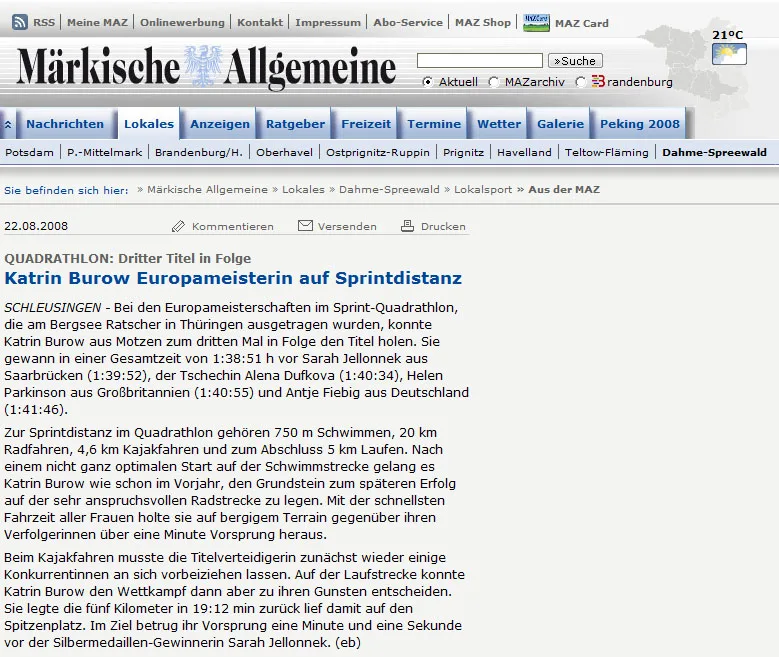The image size is (779, 657).
Task: Open the MAZ Card logo icon
Action: [536, 23]
